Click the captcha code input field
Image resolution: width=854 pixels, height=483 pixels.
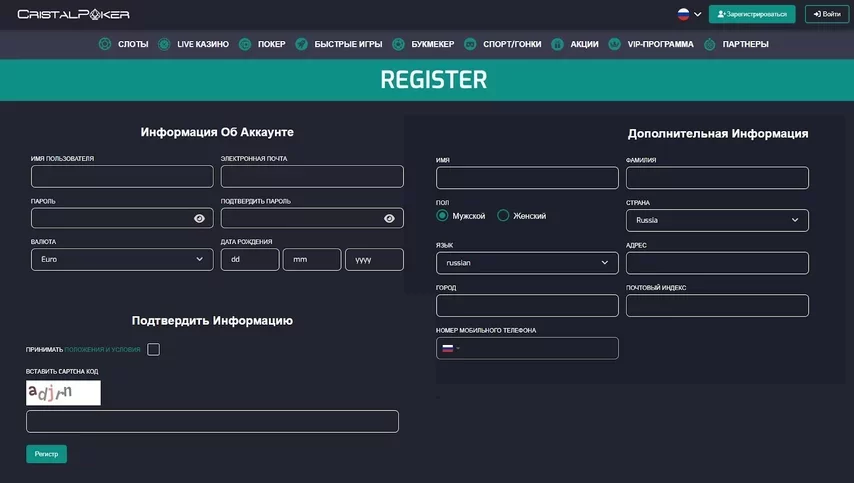pyautogui.click(x=212, y=421)
